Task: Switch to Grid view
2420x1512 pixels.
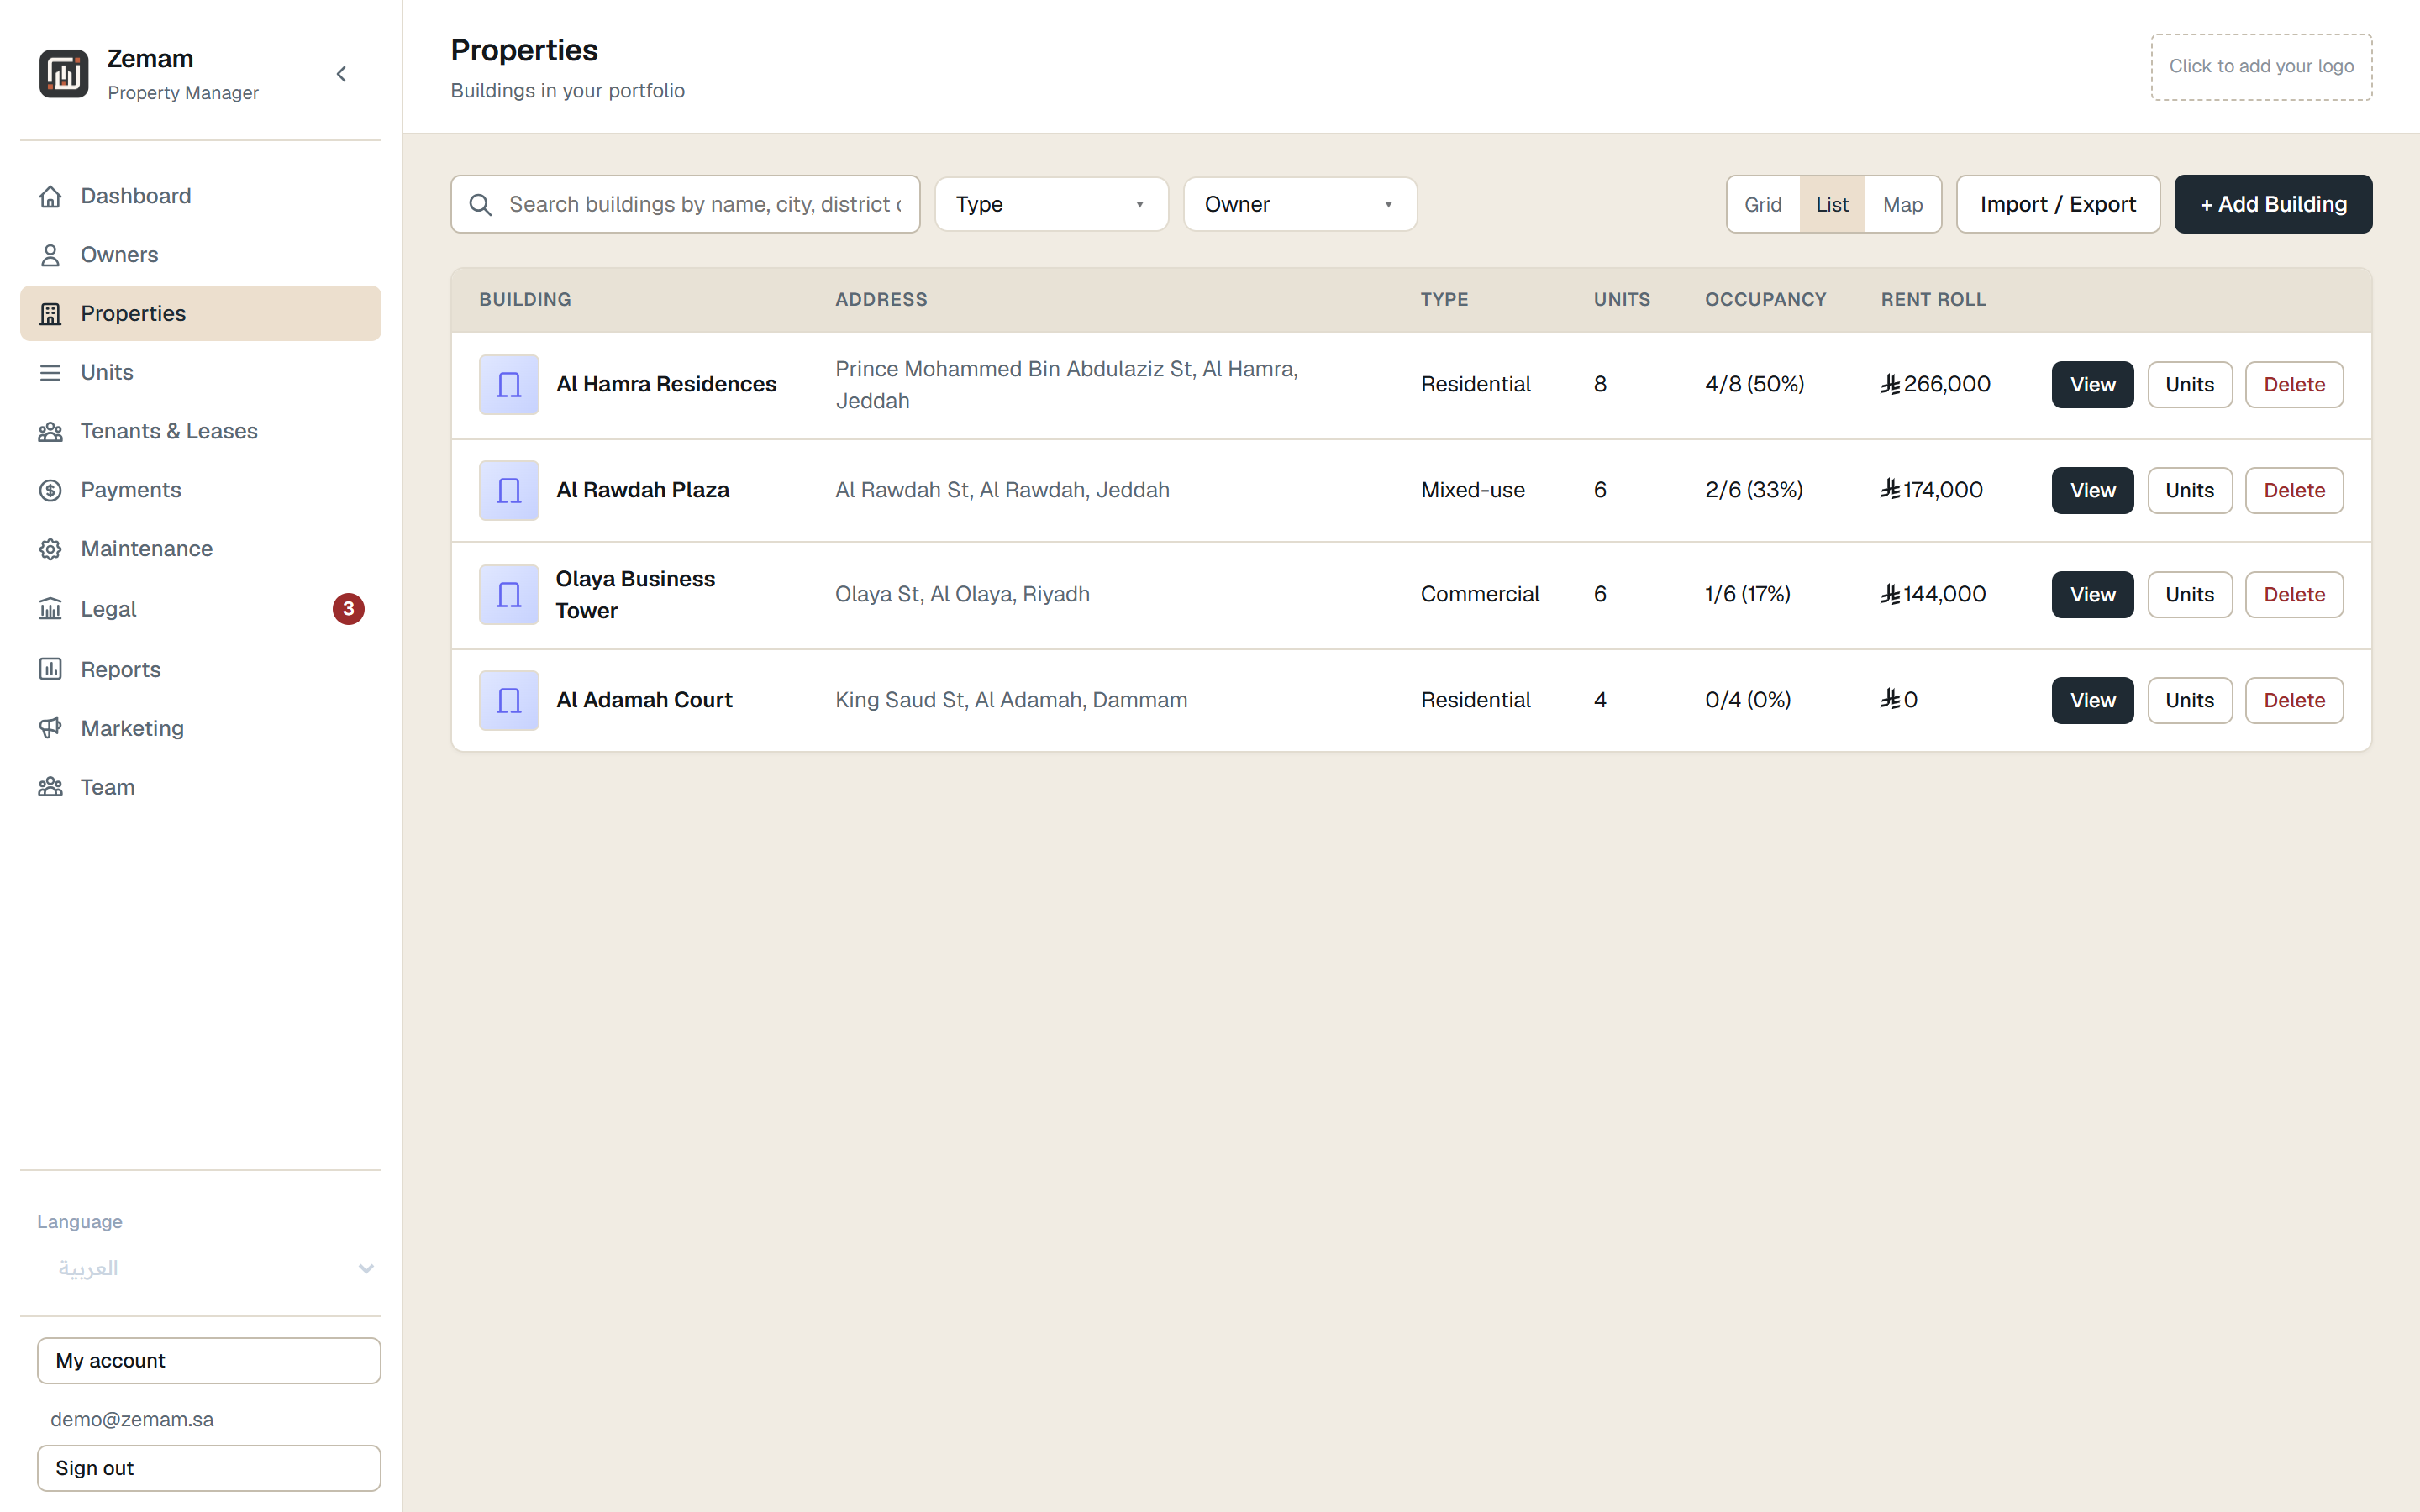Action: 1763,205
